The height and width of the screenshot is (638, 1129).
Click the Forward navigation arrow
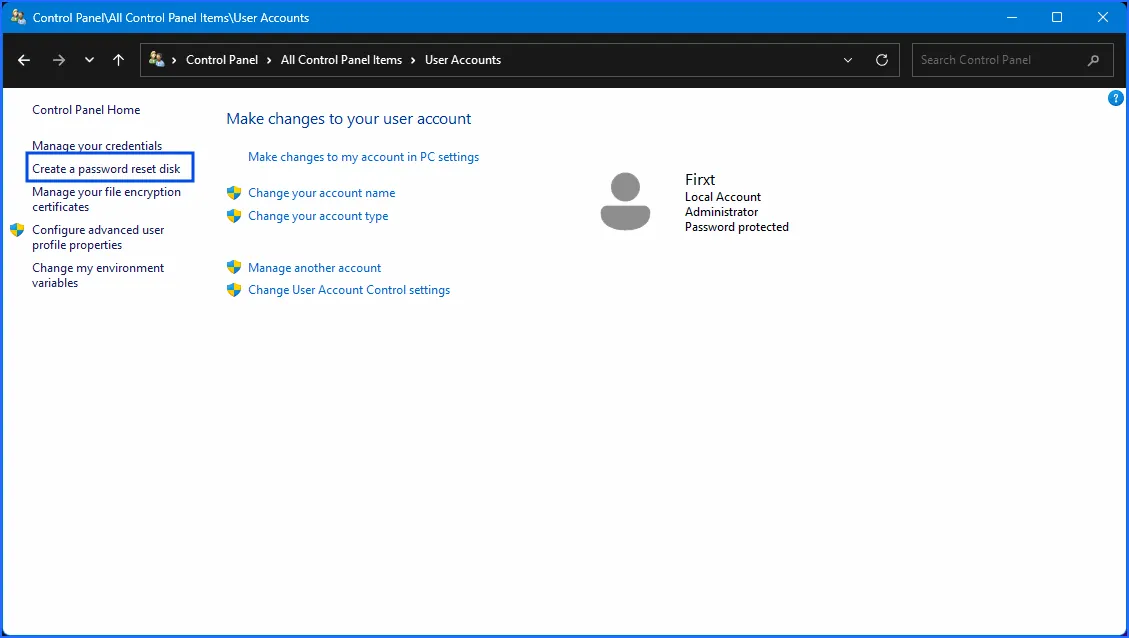pos(59,60)
